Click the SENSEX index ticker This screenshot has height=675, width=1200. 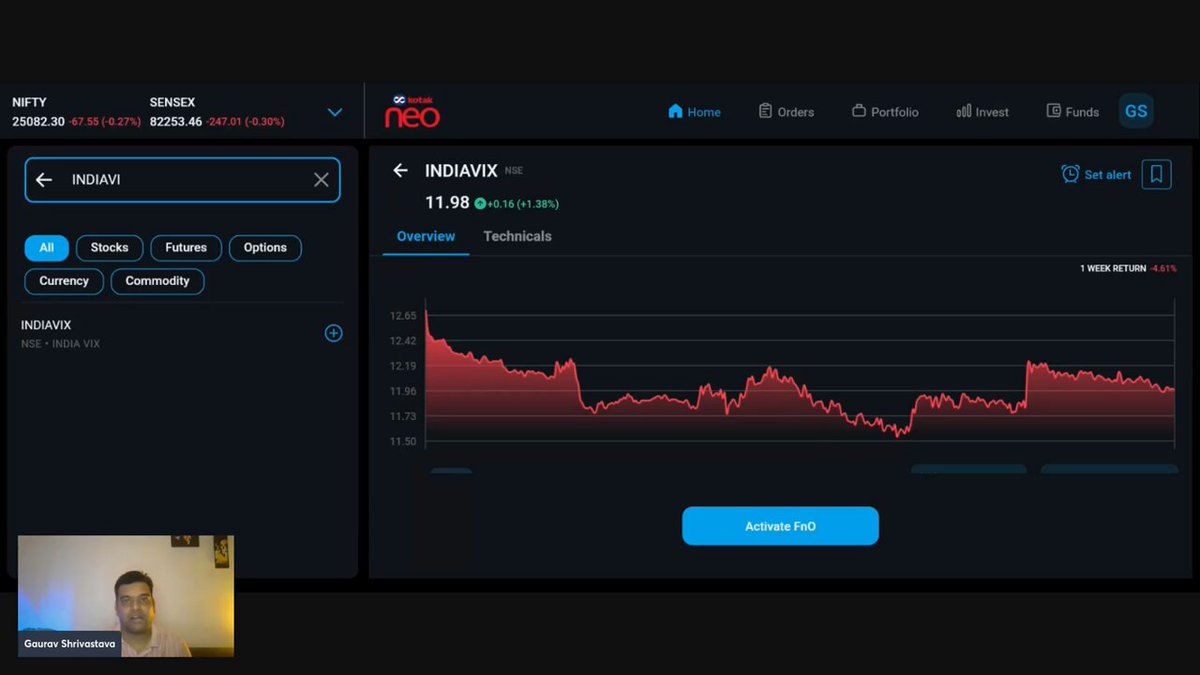217,112
